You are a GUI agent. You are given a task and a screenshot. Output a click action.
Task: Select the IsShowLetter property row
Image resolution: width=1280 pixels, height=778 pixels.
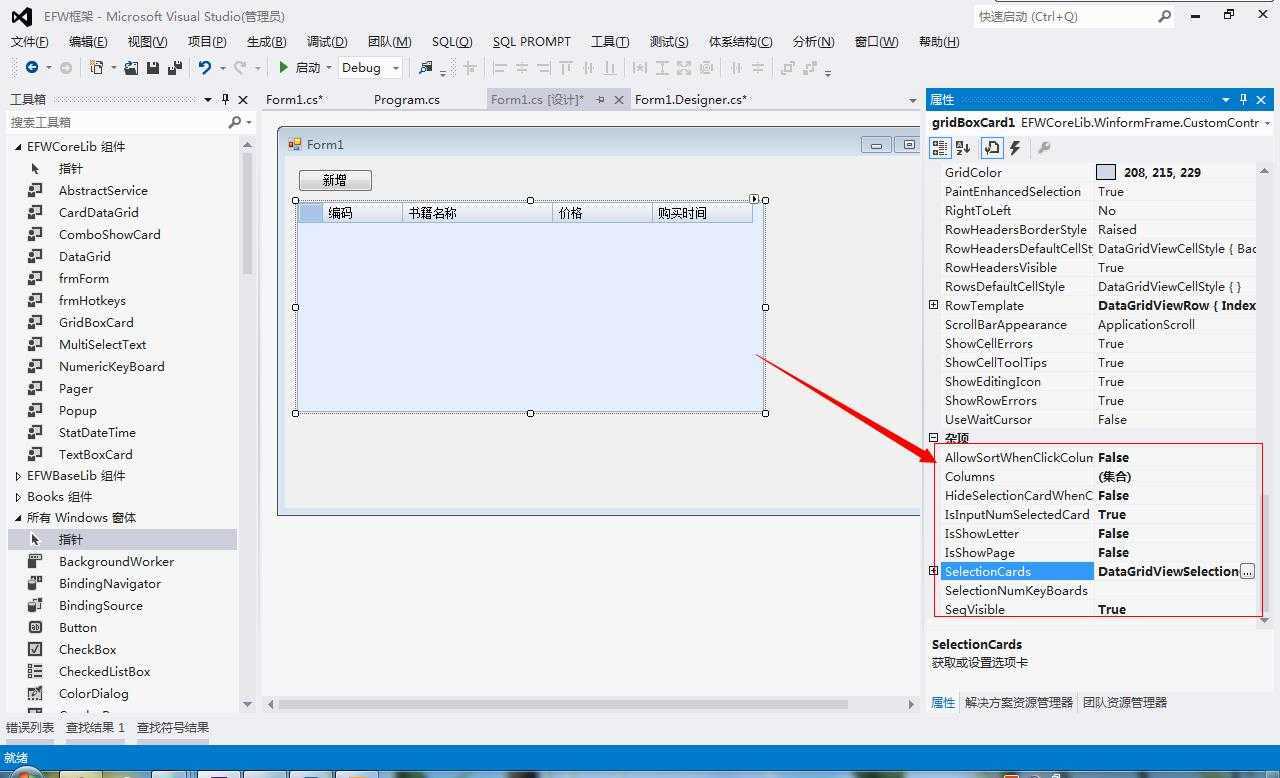1098,533
